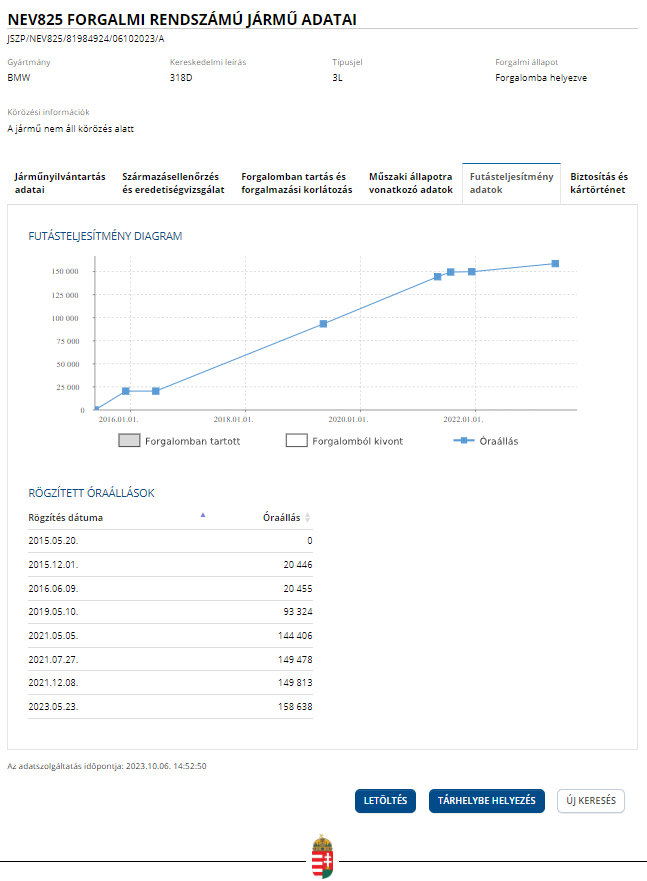Select the 2015.05.20. date row
Screen dimensions: 647x881
[x=170, y=541]
